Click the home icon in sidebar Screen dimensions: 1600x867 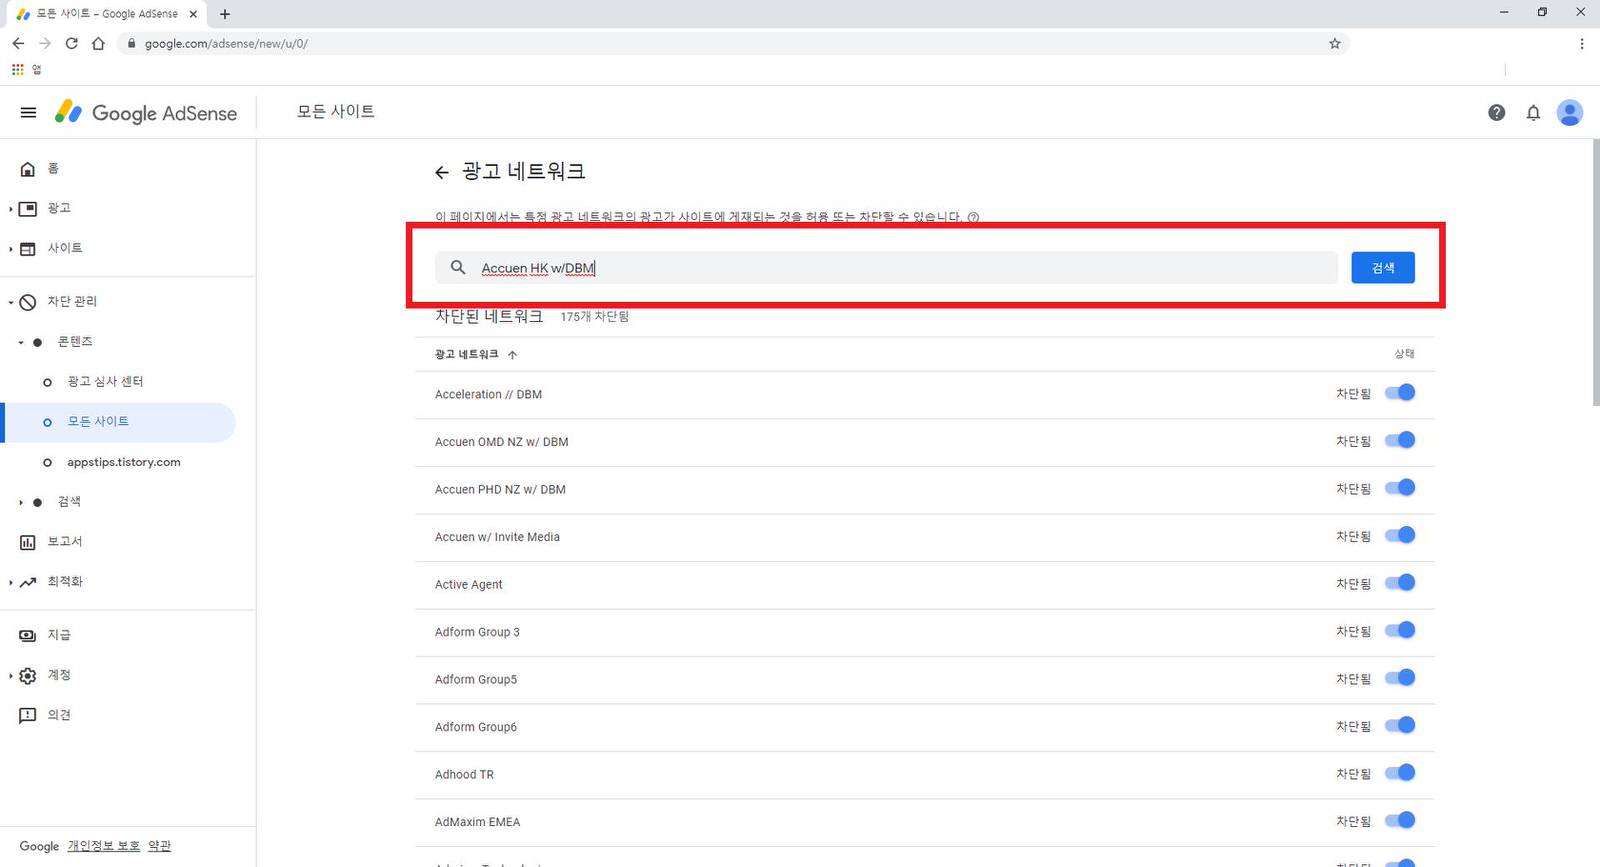tap(28, 169)
